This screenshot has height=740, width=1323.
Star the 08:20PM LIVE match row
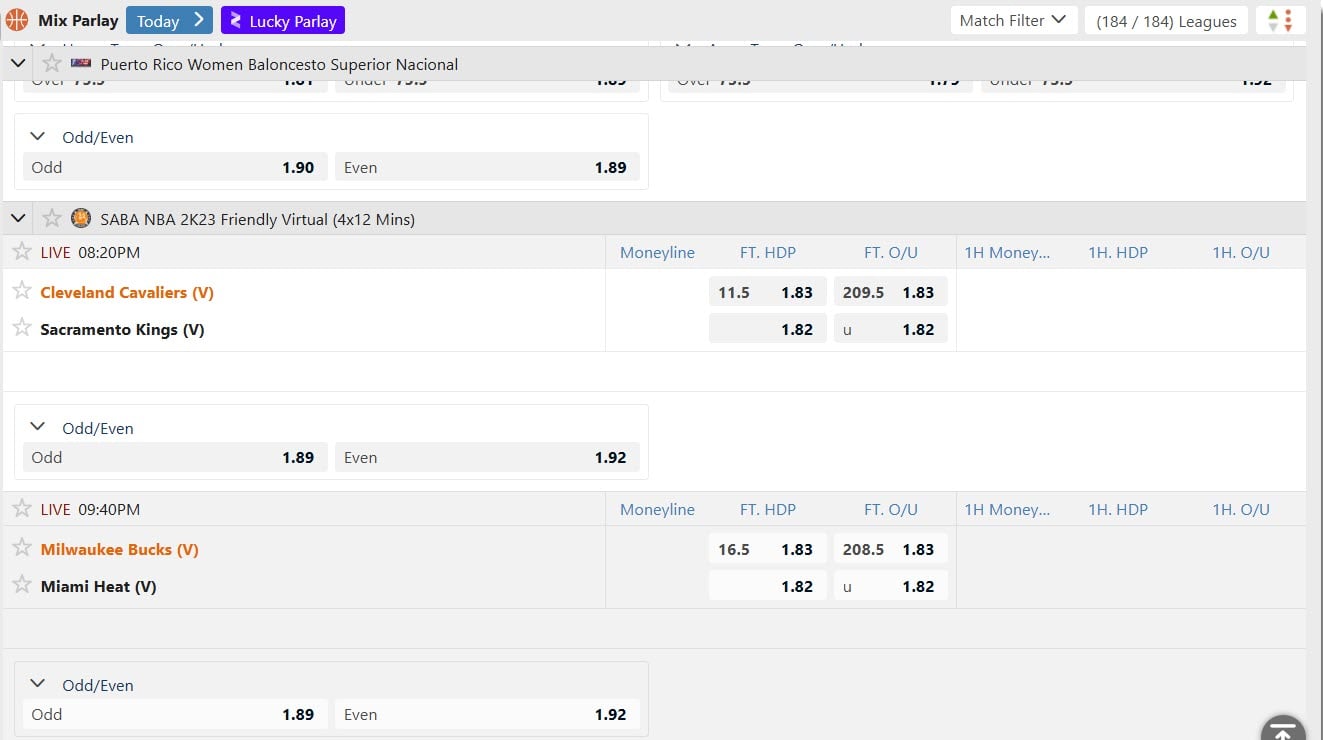(21, 252)
